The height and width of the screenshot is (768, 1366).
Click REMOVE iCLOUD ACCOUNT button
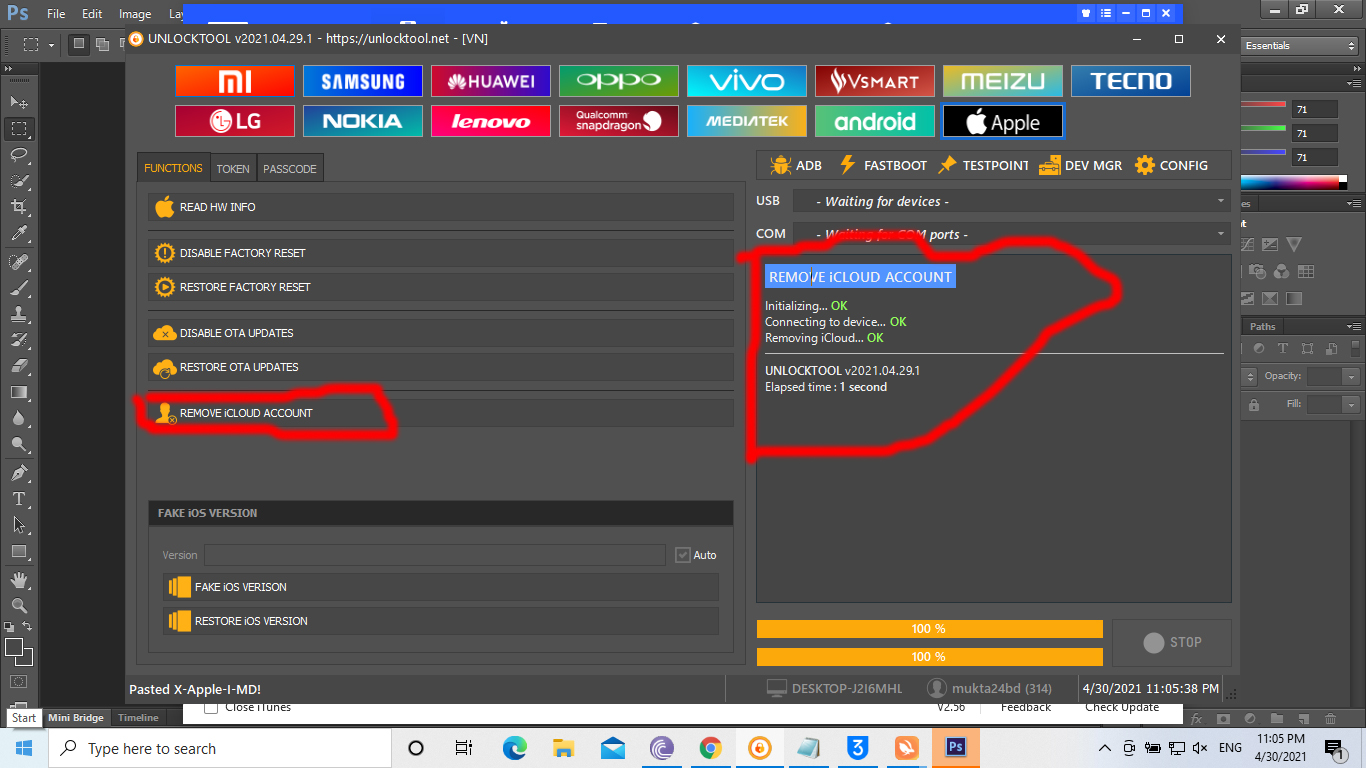(x=441, y=413)
